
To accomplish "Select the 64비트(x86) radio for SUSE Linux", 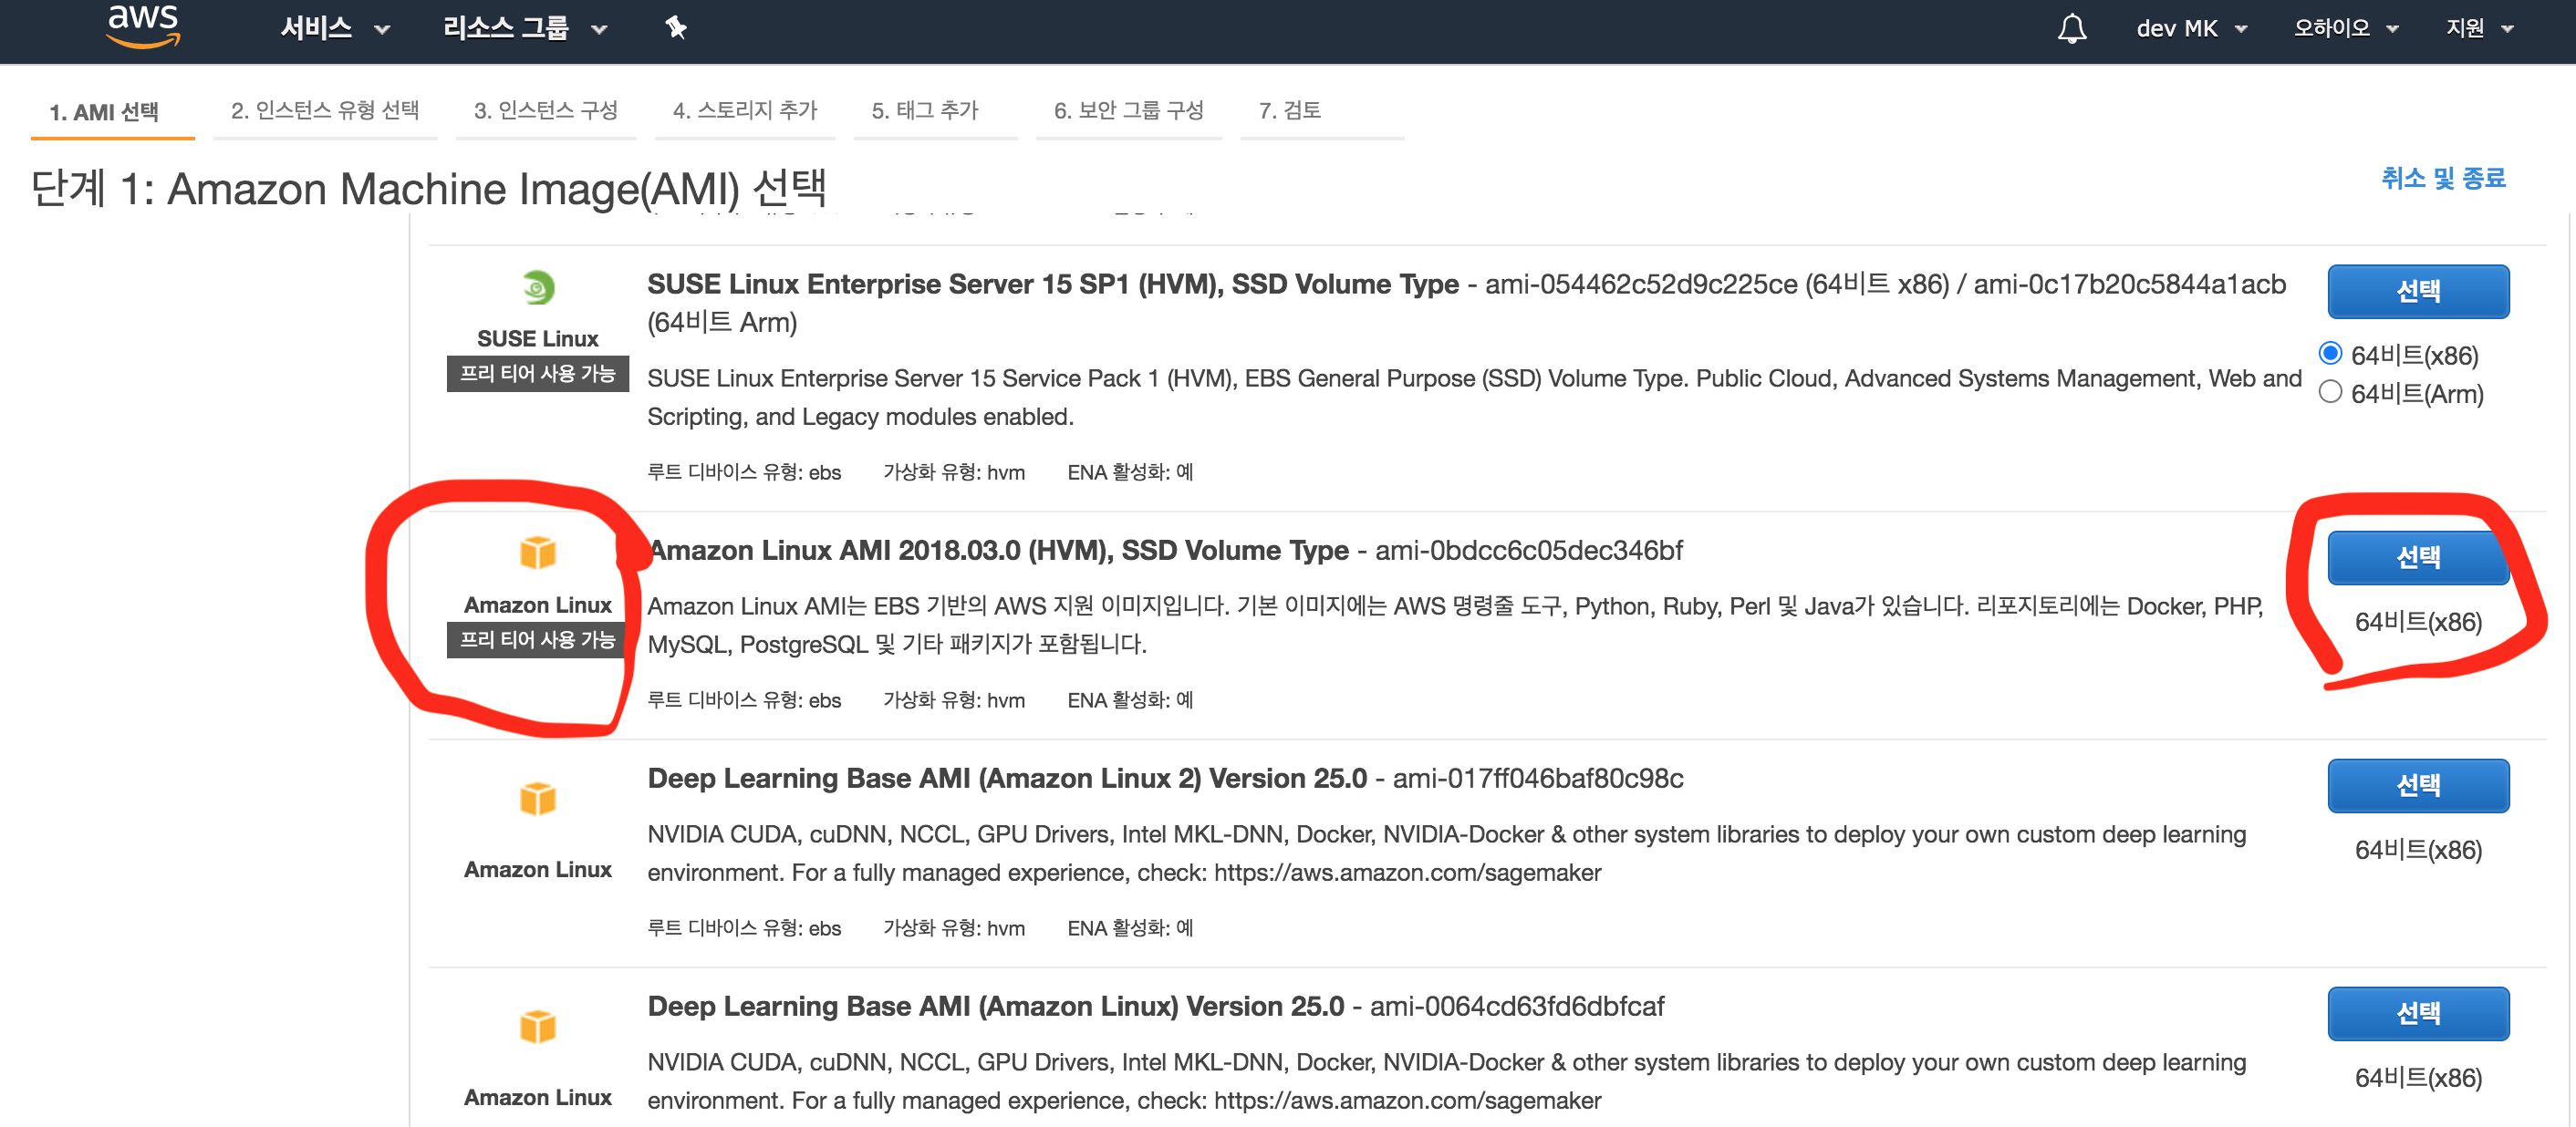I will click(x=2330, y=354).
